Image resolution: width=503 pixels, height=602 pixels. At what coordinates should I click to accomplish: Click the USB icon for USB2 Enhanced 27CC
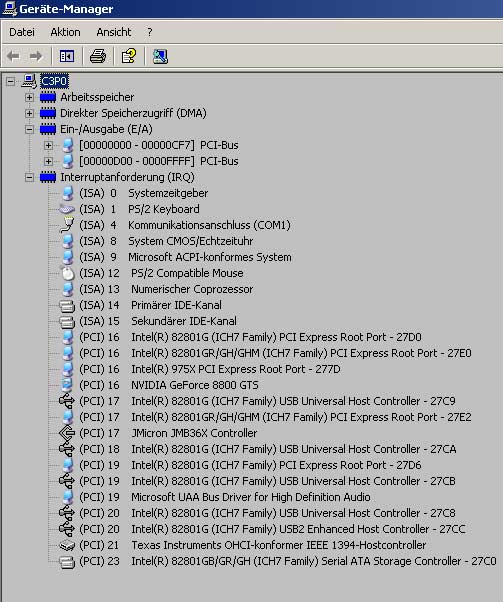coord(67,529)
